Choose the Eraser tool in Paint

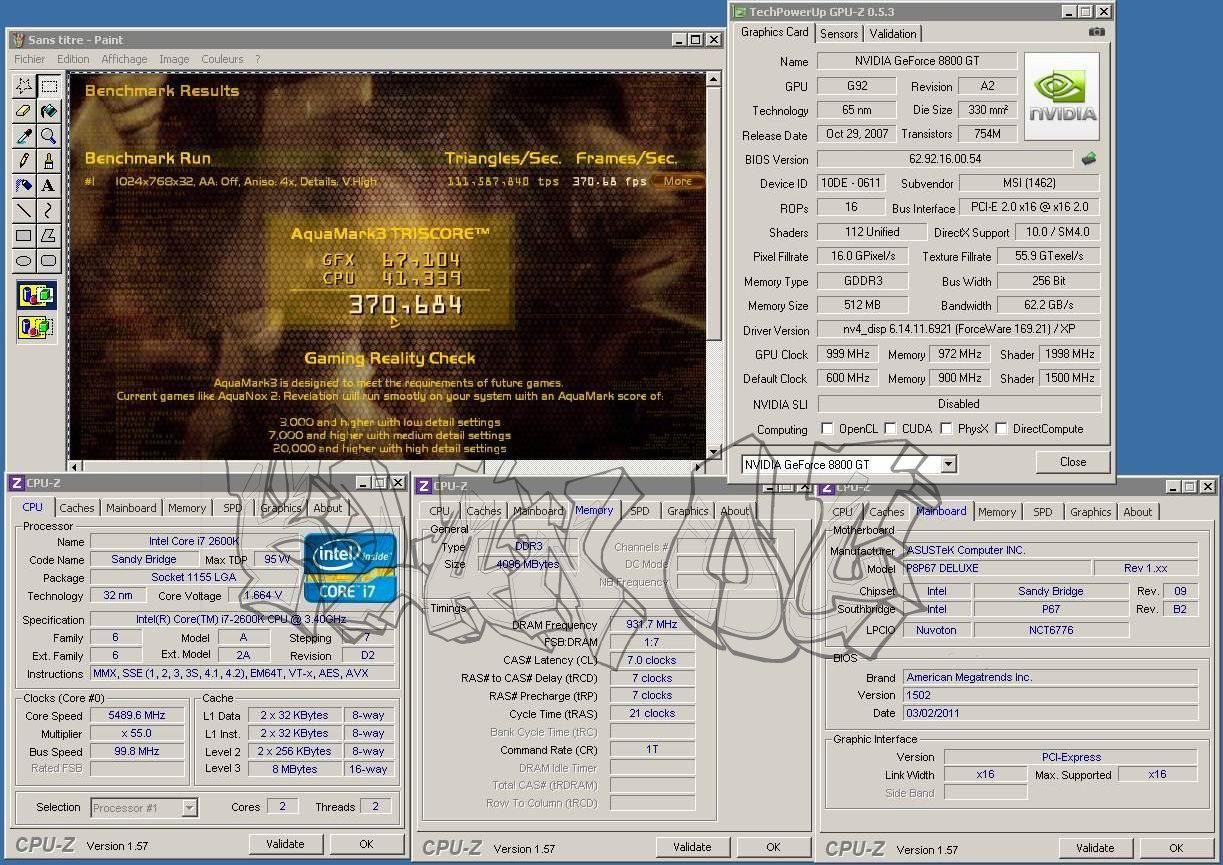click(x=24, y=111)
